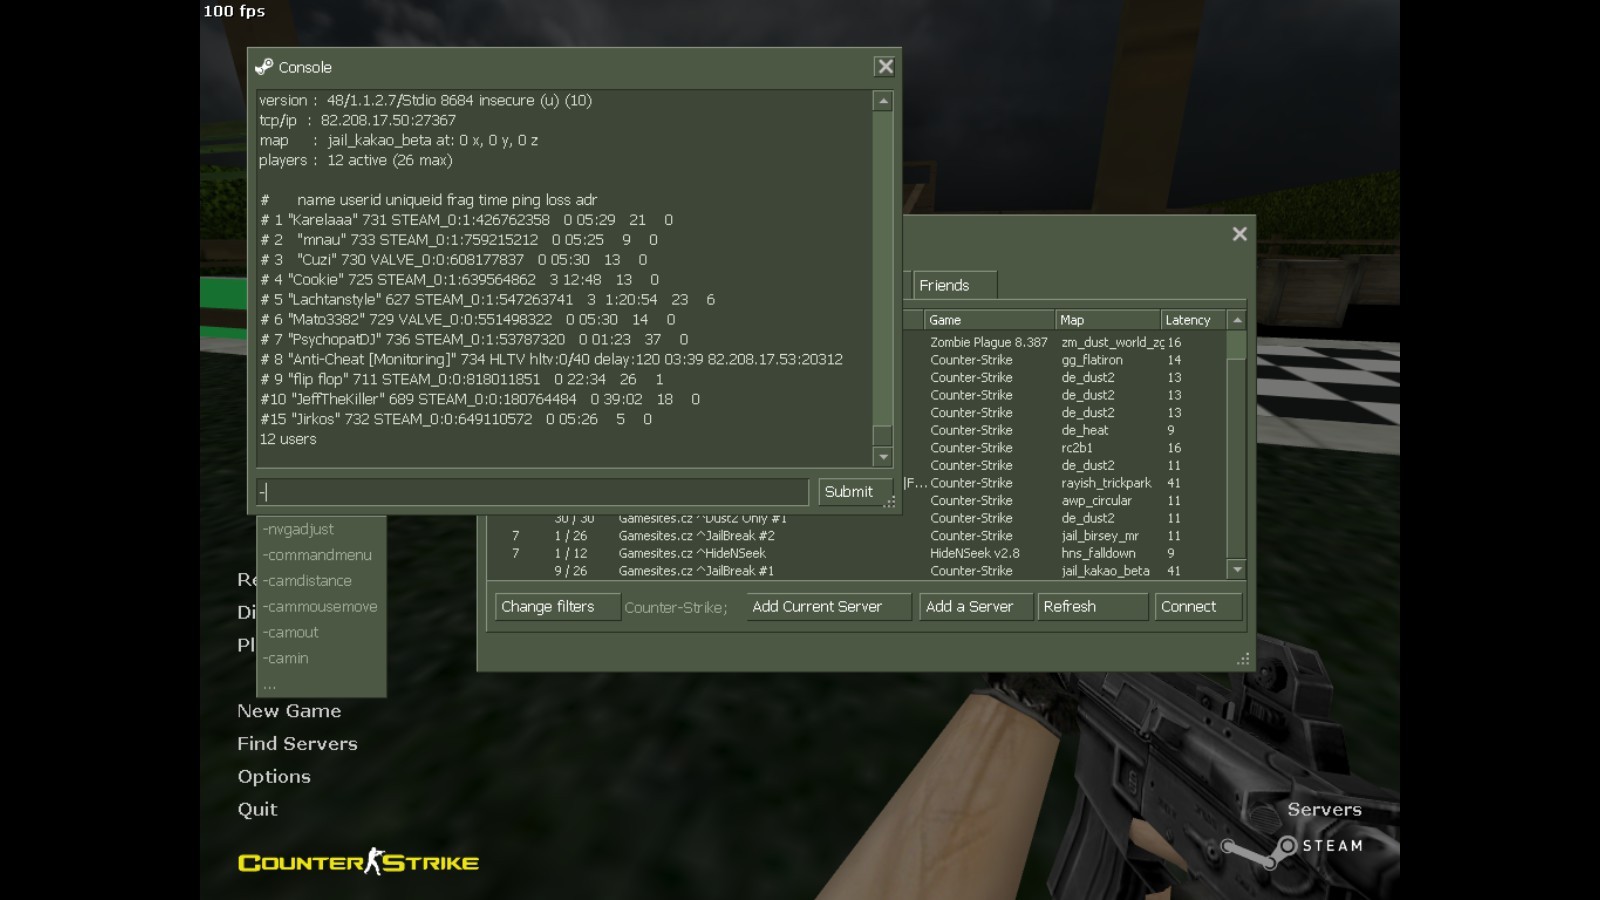
Task: Select the jail_birsey_mr server row
Action: click(858, 536)
